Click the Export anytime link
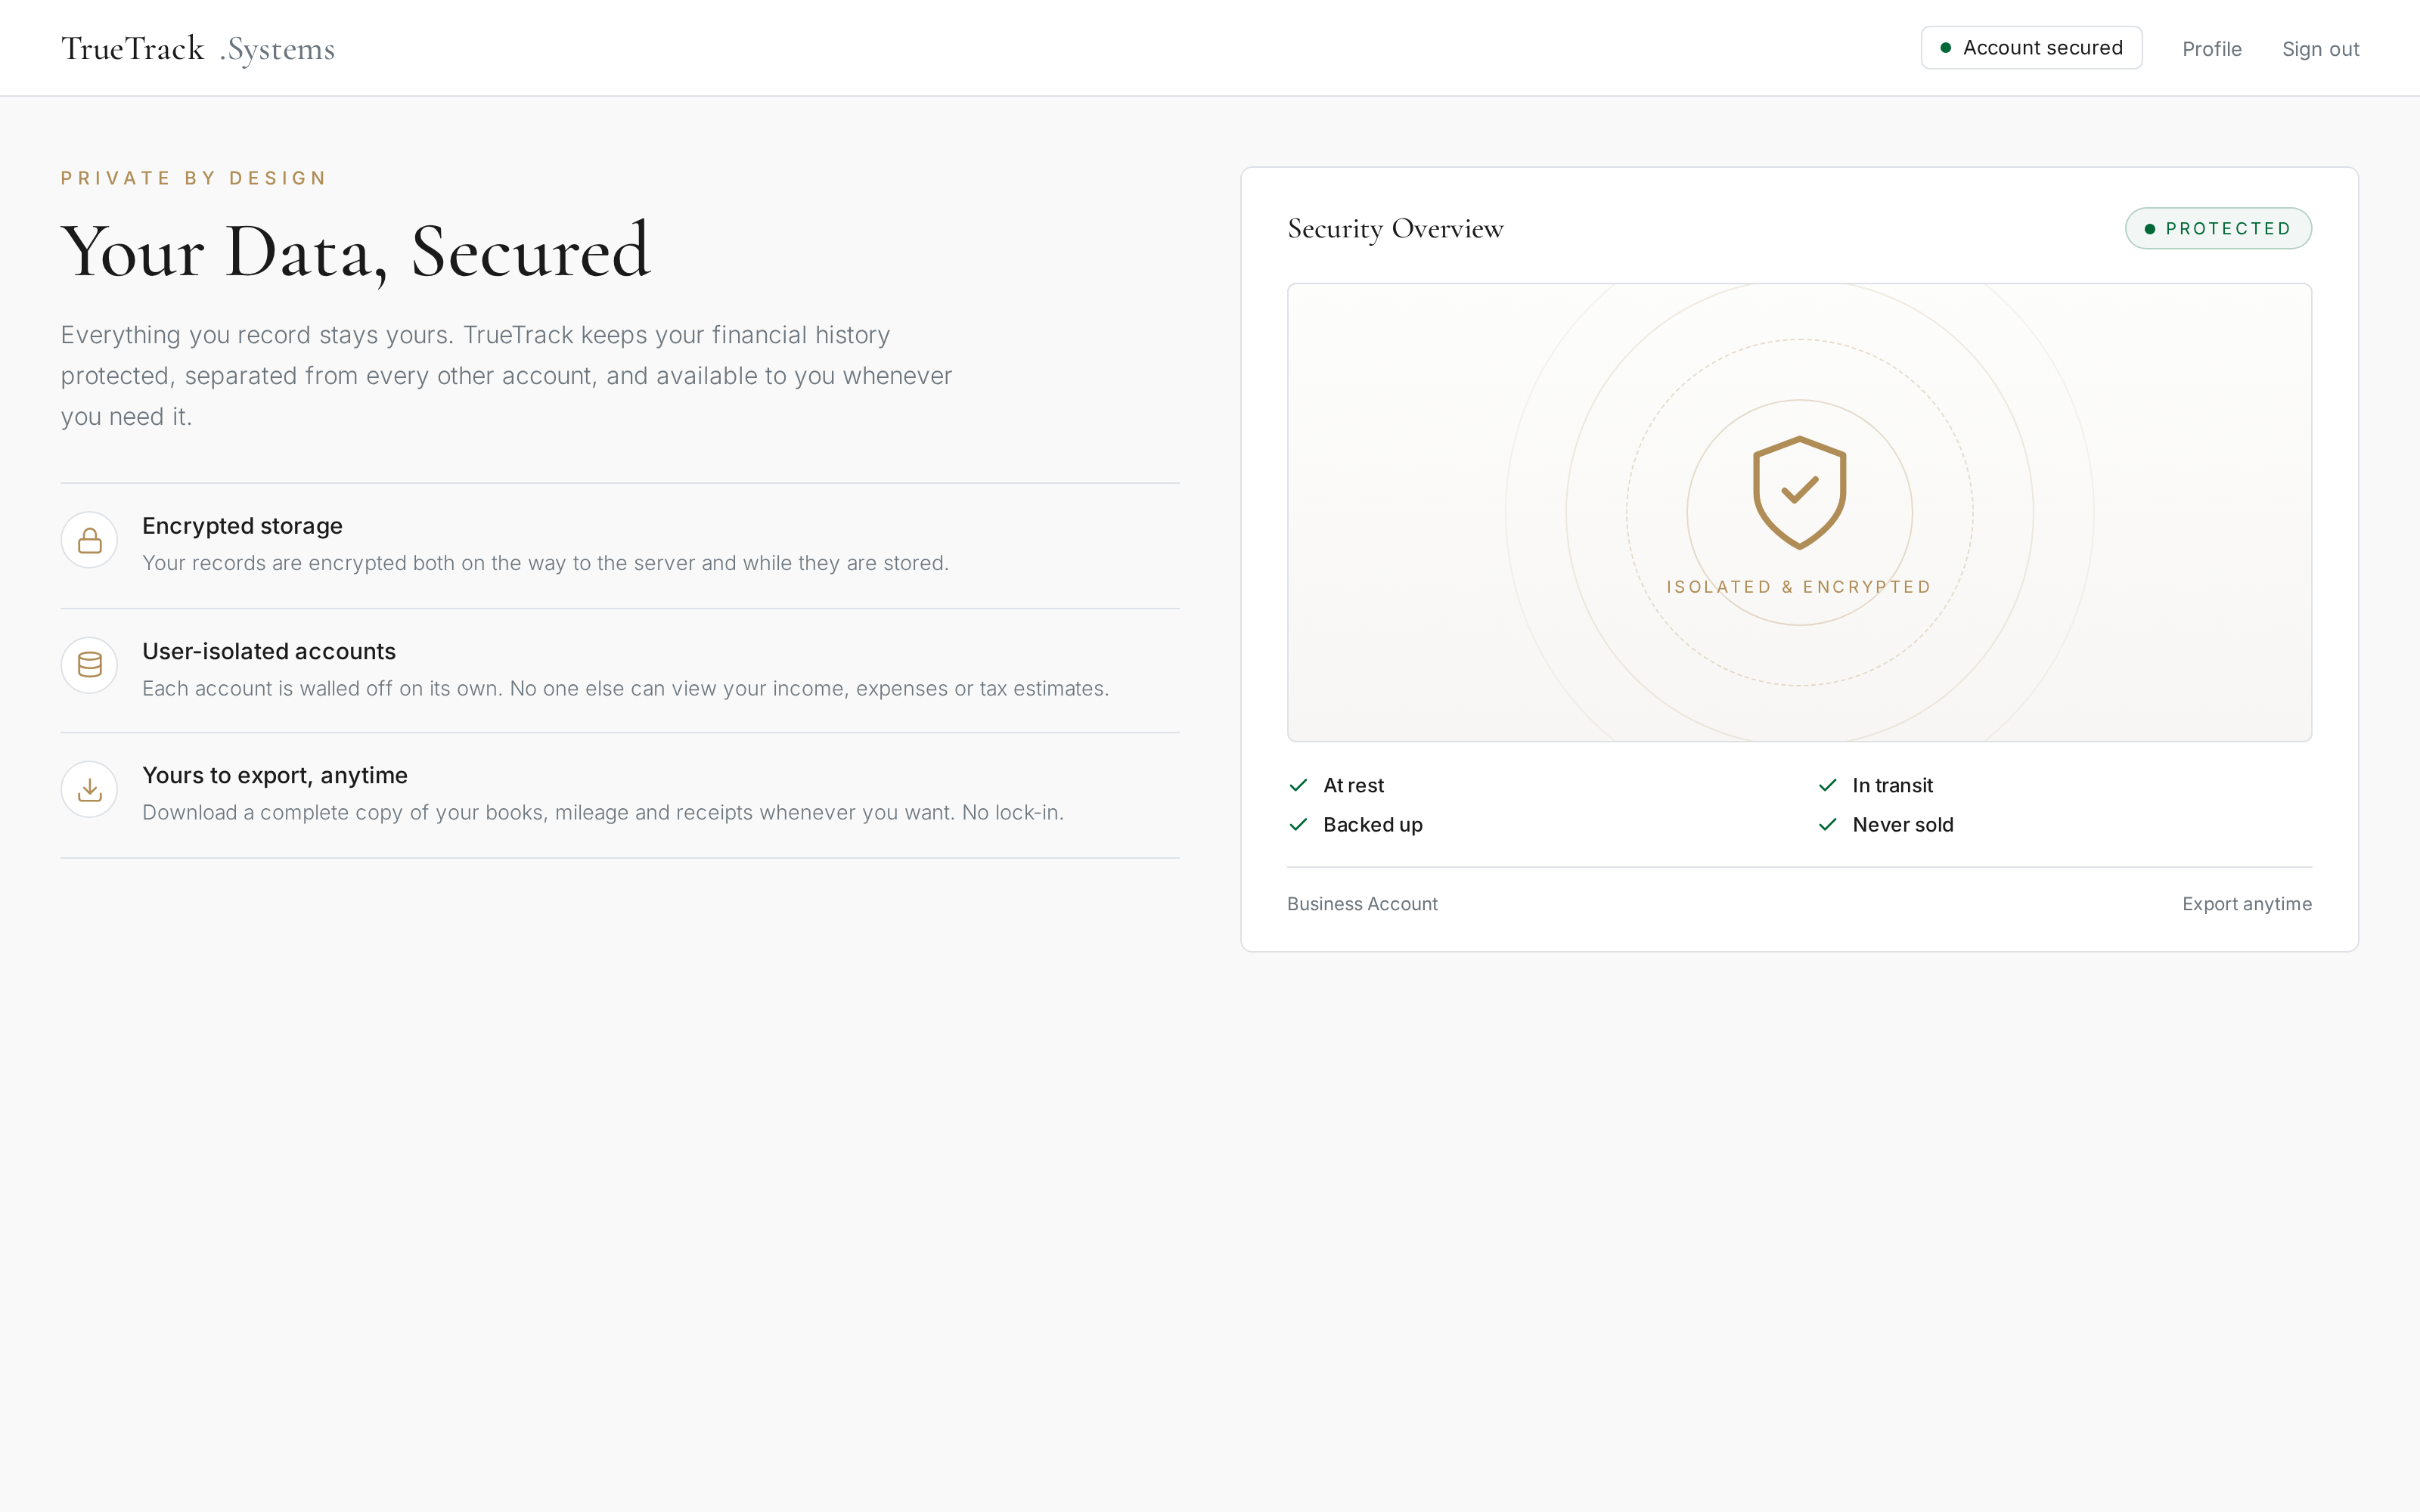The width and height of the screenshot is (2420, 1512). [x=2246, y=904]
